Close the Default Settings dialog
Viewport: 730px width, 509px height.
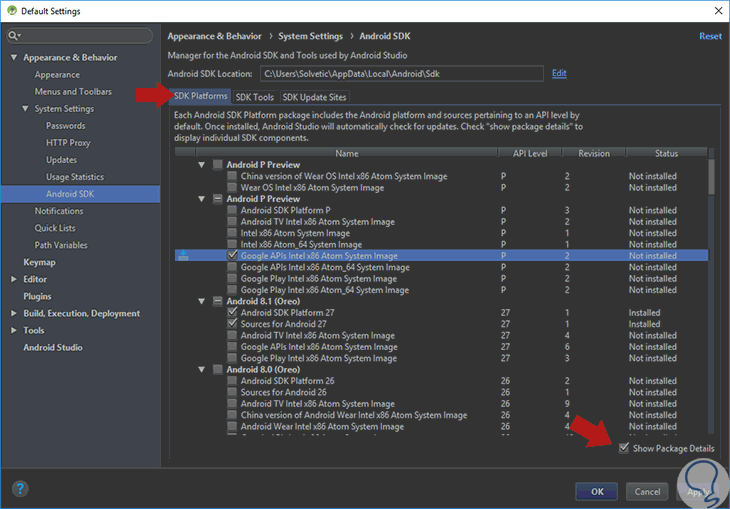coord(718,11)
